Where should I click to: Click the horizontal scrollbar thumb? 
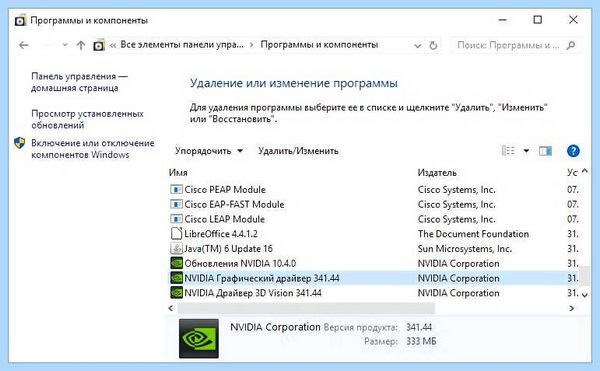(x=306, y=308)
